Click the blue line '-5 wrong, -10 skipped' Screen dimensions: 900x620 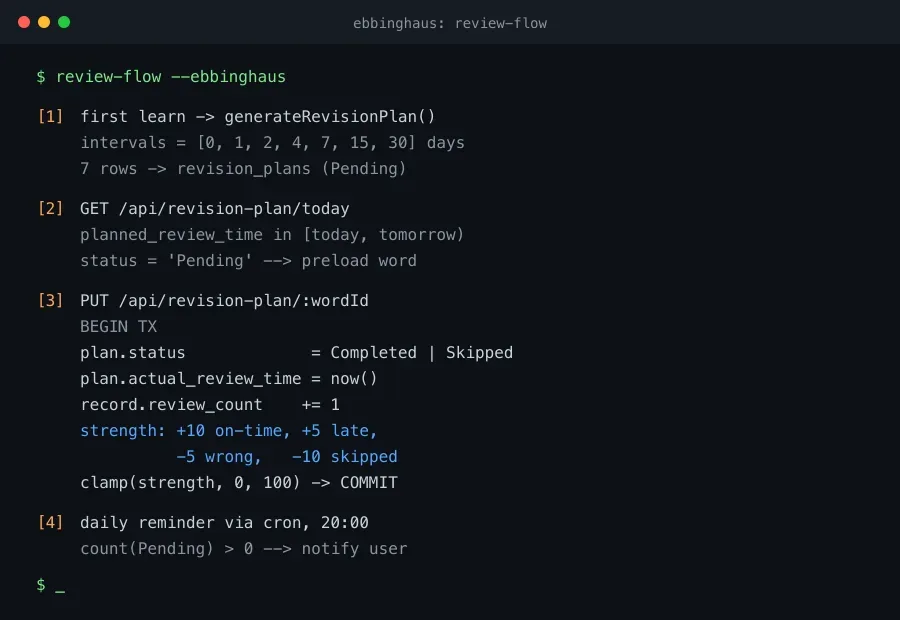coord(286,456)
